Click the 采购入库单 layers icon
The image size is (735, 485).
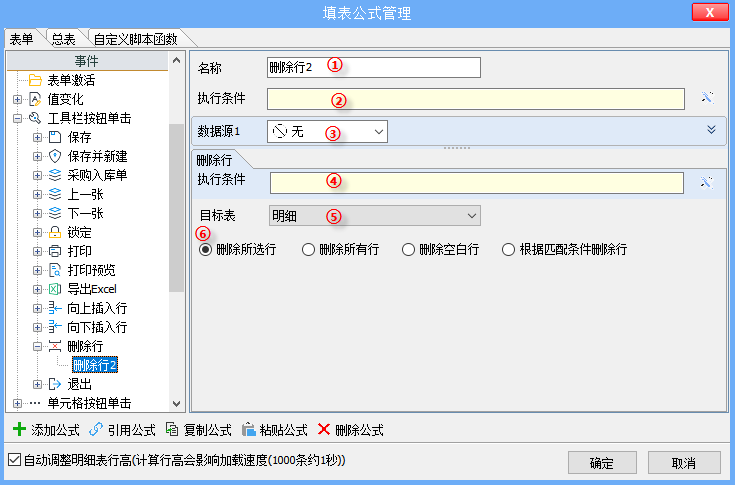tap(55, 175)
